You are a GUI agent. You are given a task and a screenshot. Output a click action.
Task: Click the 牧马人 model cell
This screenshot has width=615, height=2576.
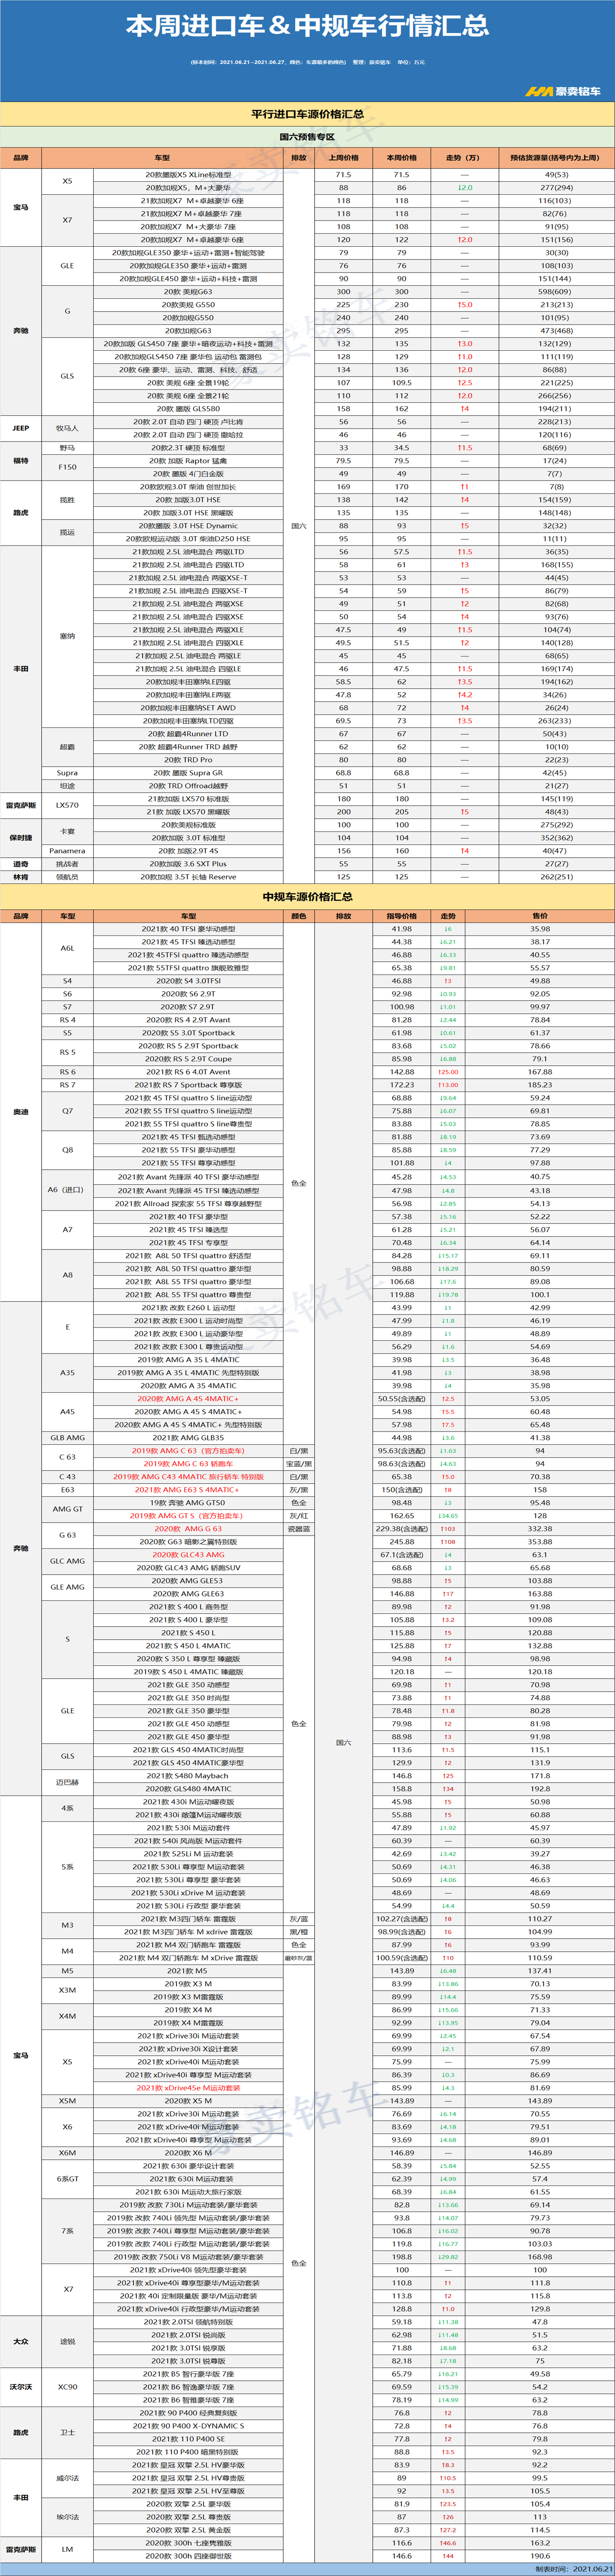pos(67,428)
